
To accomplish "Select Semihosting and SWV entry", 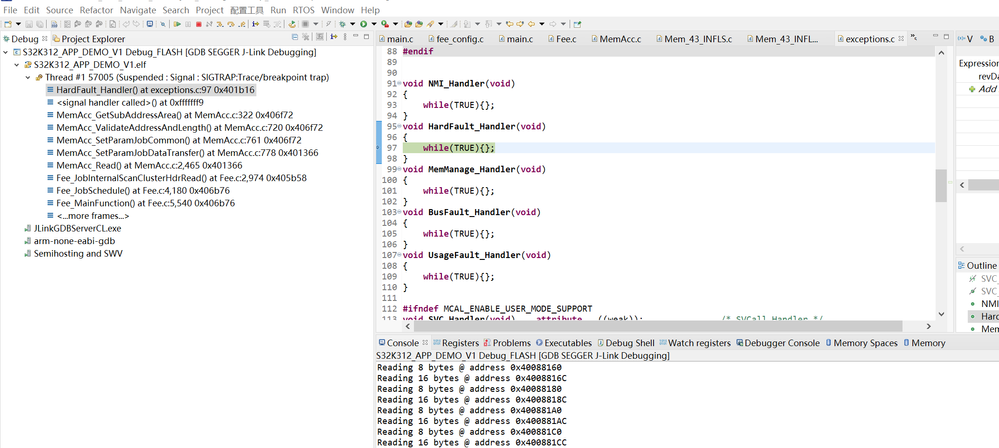I will point(73,254).
